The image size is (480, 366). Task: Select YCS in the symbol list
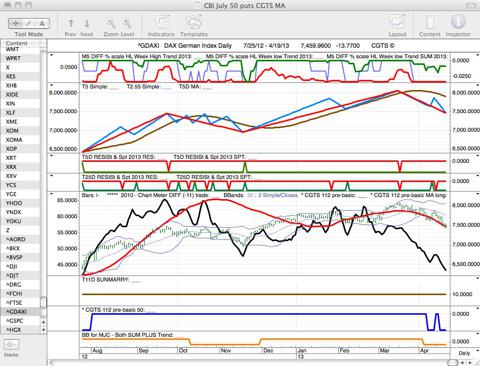[x=21, y=185]
